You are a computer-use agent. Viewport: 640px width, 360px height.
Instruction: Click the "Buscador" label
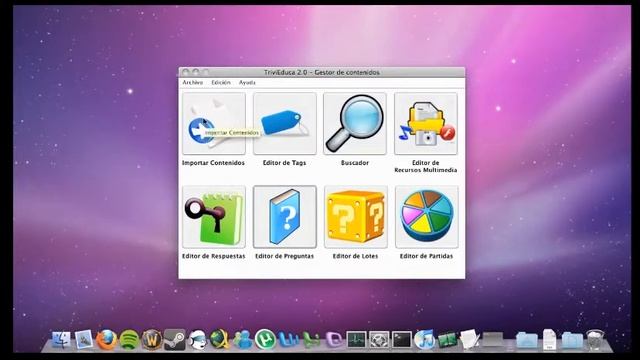click(355, 163)
